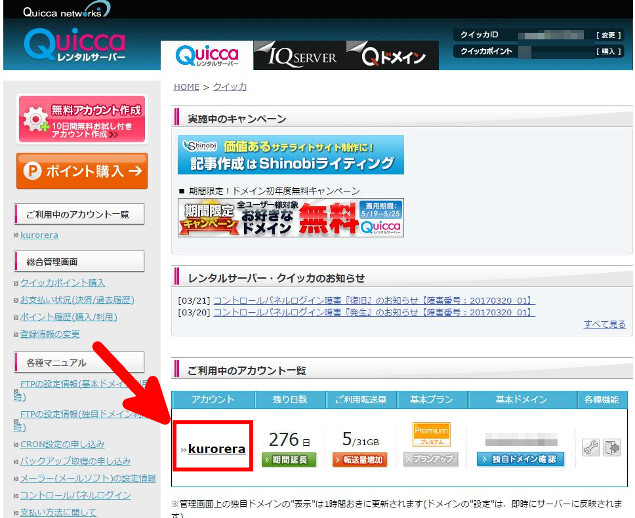This screenshot has width=635, height=518.
Task: Open the 03/21 復旧 notice link
Action: [x=374, y=301]
